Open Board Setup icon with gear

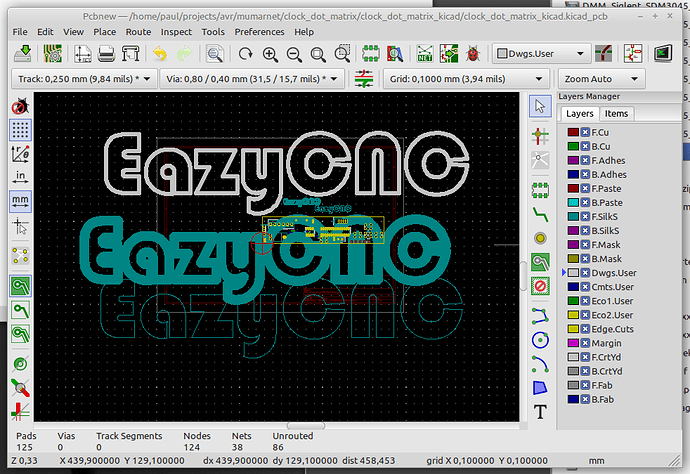53,54
